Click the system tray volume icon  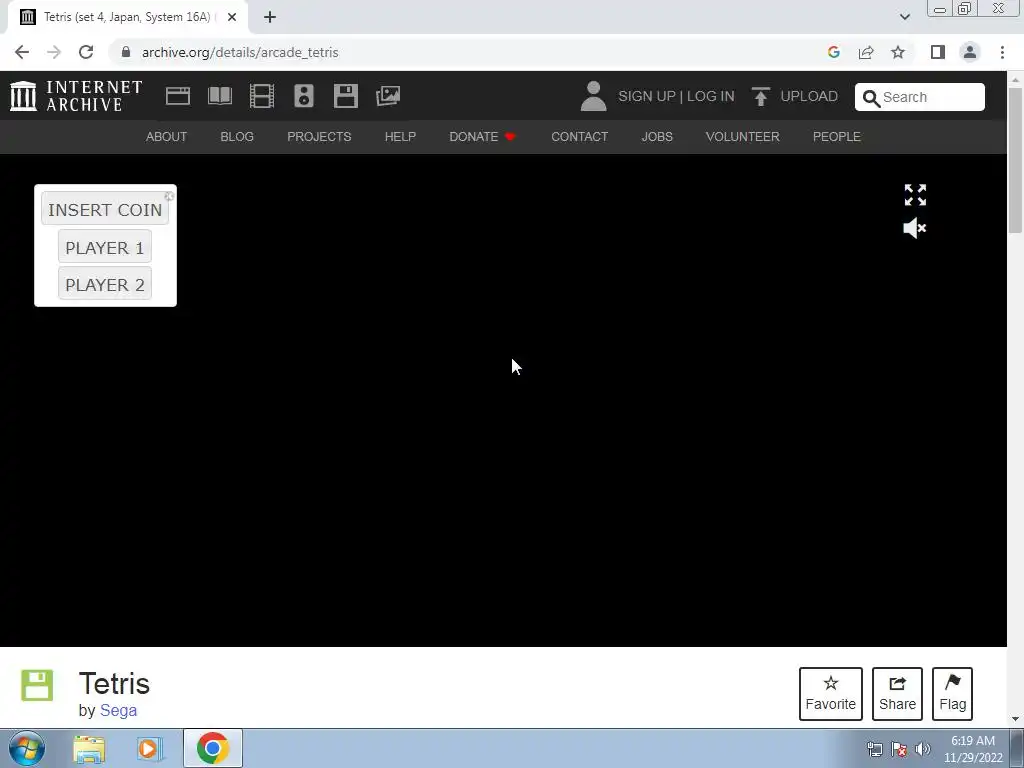pyautogui.click(x=923, y=749)
